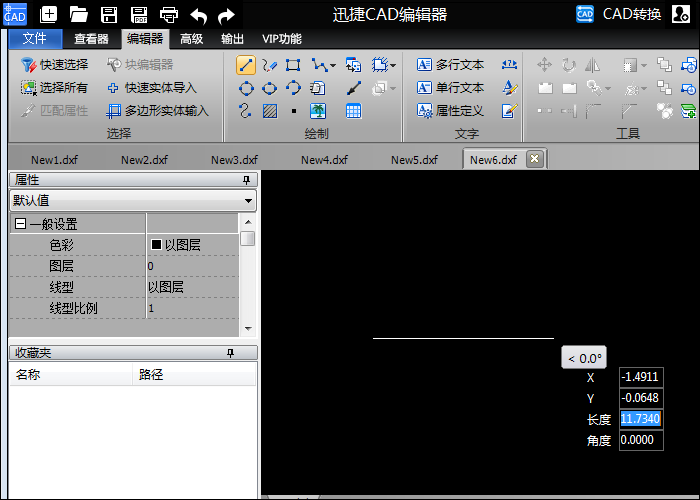Image resolution: width=700 pixels, height=500 pixels.
Task: Click the 单行文本 button
Action: click(450, 88)
